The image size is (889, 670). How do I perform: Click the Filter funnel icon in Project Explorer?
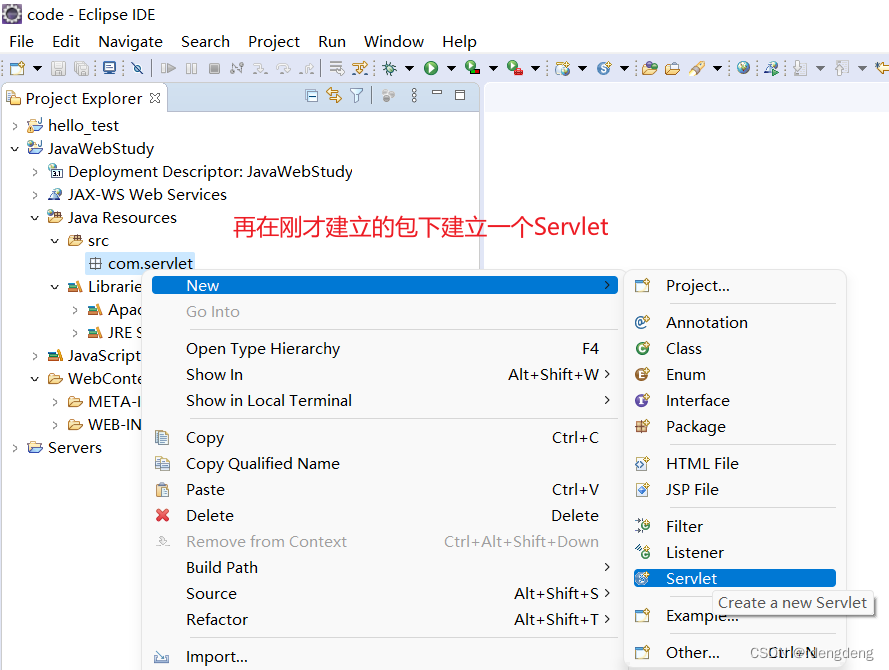tap(357, 96)
